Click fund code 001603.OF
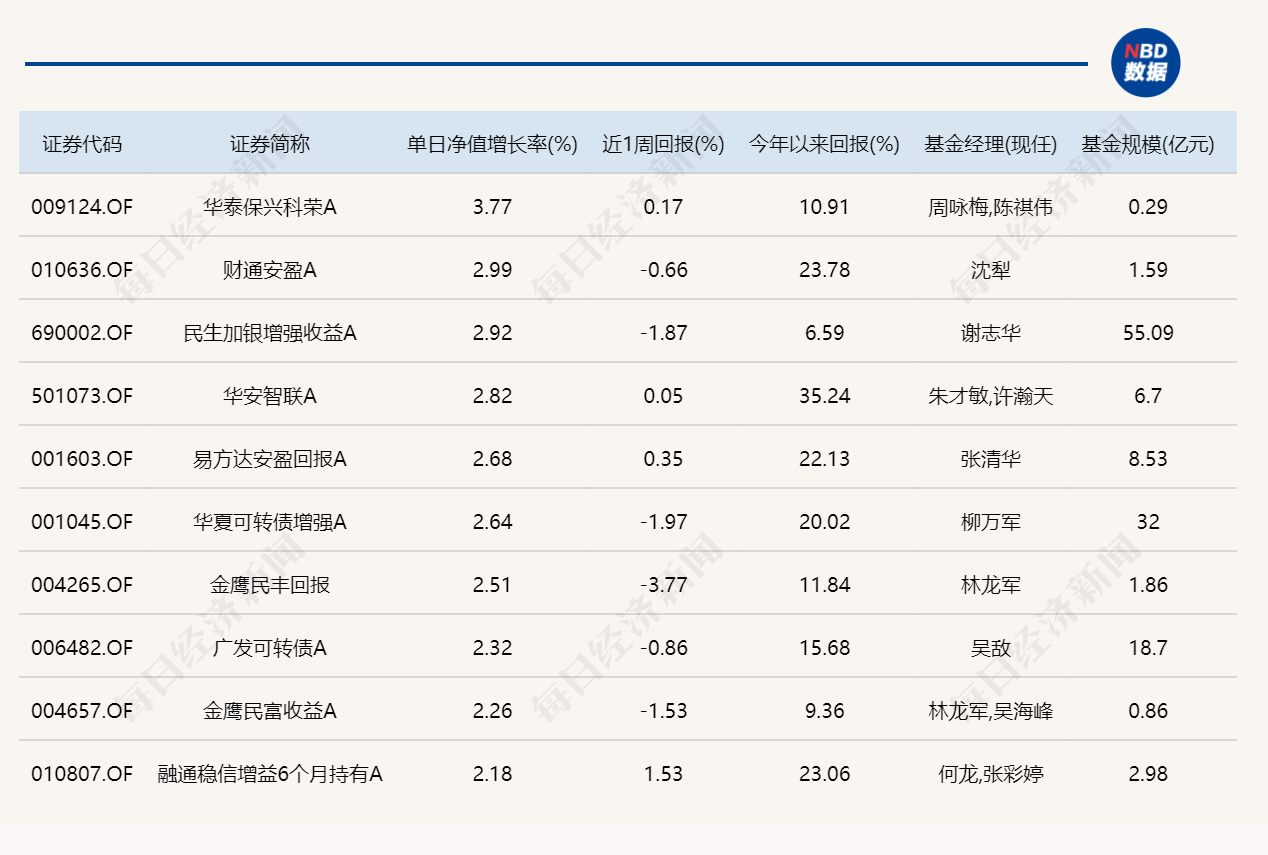The width and height of the screenshot is (1268, 855). pyautogui.click(x=82, y=459)
